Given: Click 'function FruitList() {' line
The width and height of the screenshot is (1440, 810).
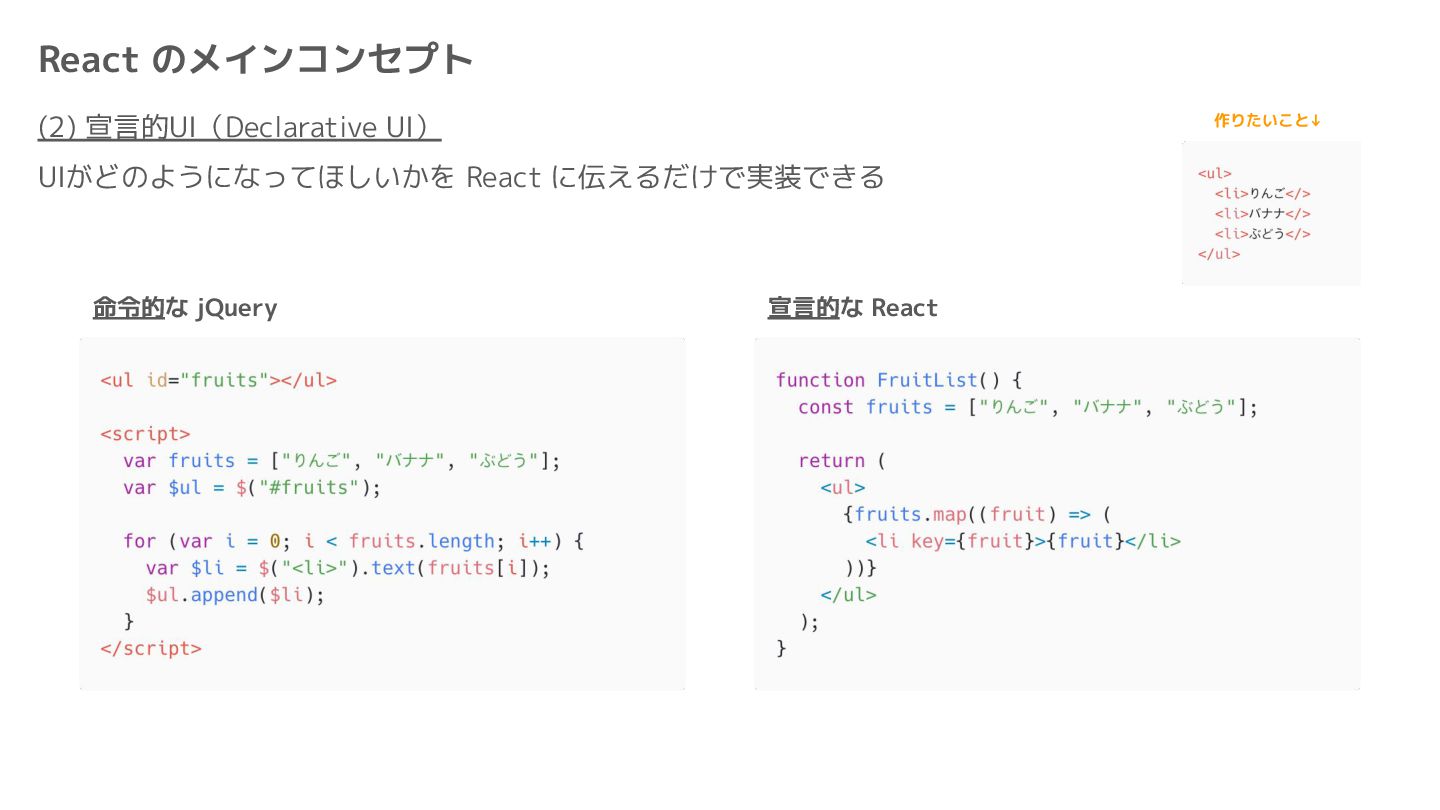Looking at the screenshot, I should click(899, 380).
